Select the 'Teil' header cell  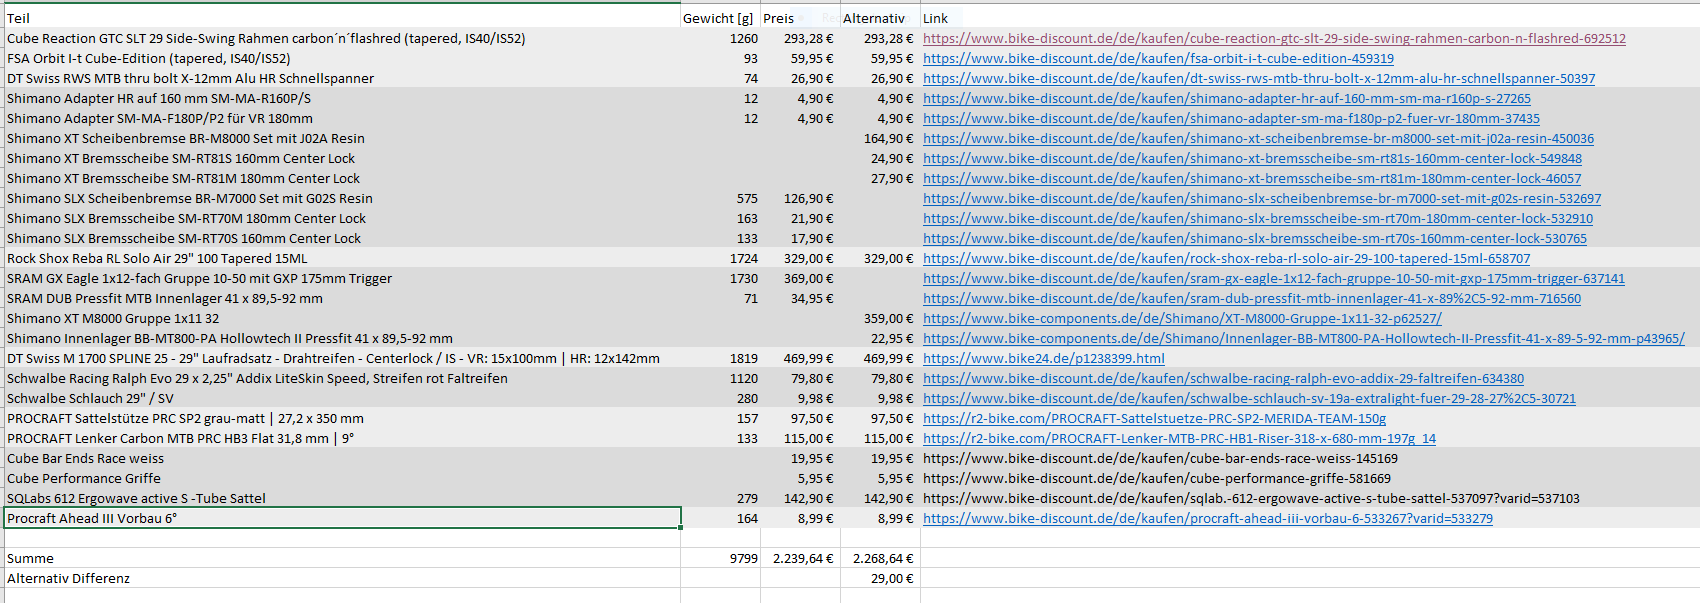342,18
